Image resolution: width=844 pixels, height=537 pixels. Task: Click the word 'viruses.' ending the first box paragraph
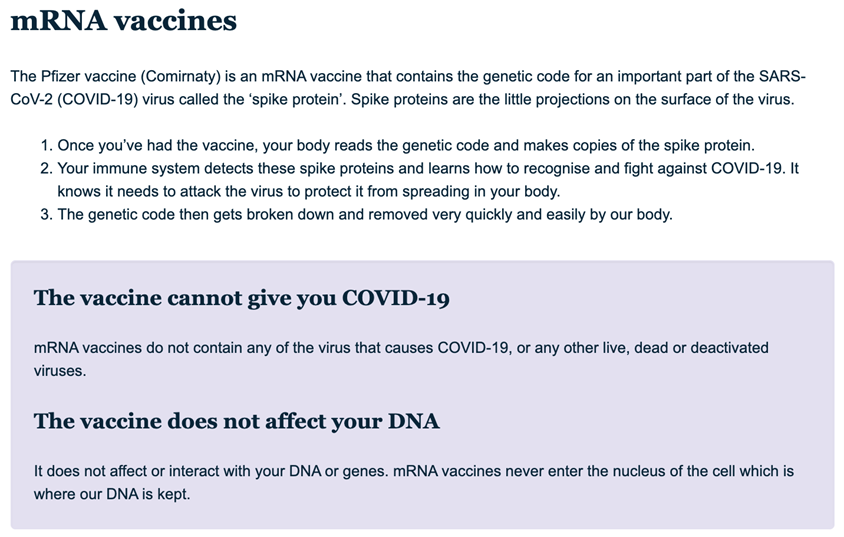coord(60,371)
